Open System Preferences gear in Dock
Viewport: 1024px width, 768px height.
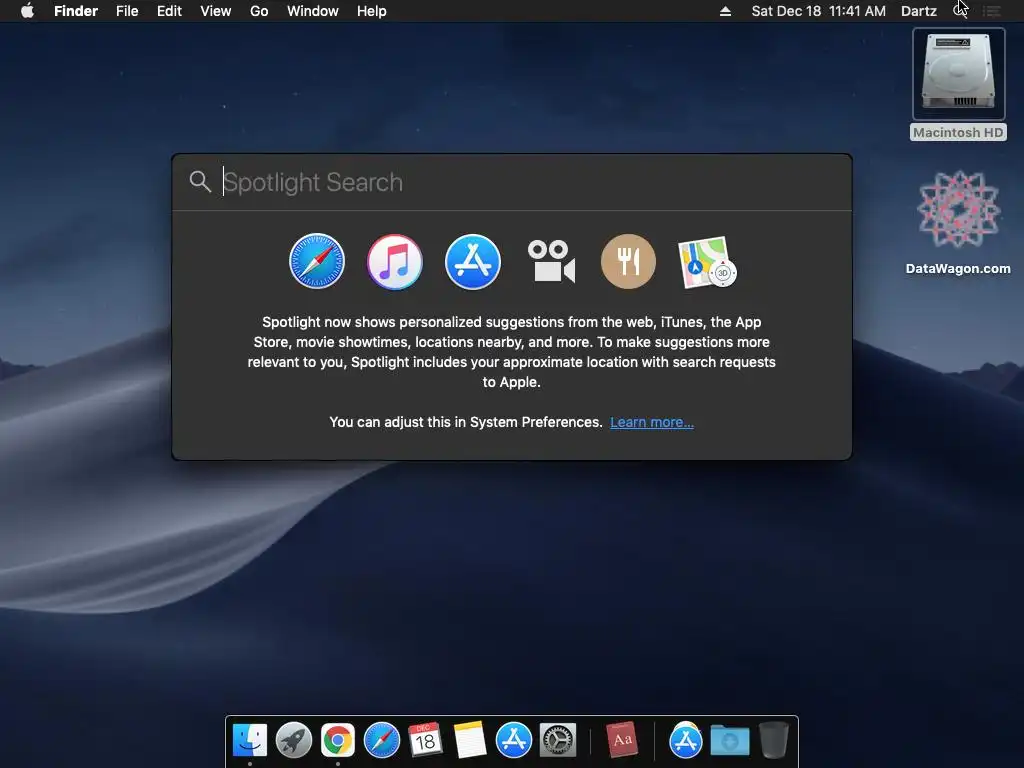558,740
